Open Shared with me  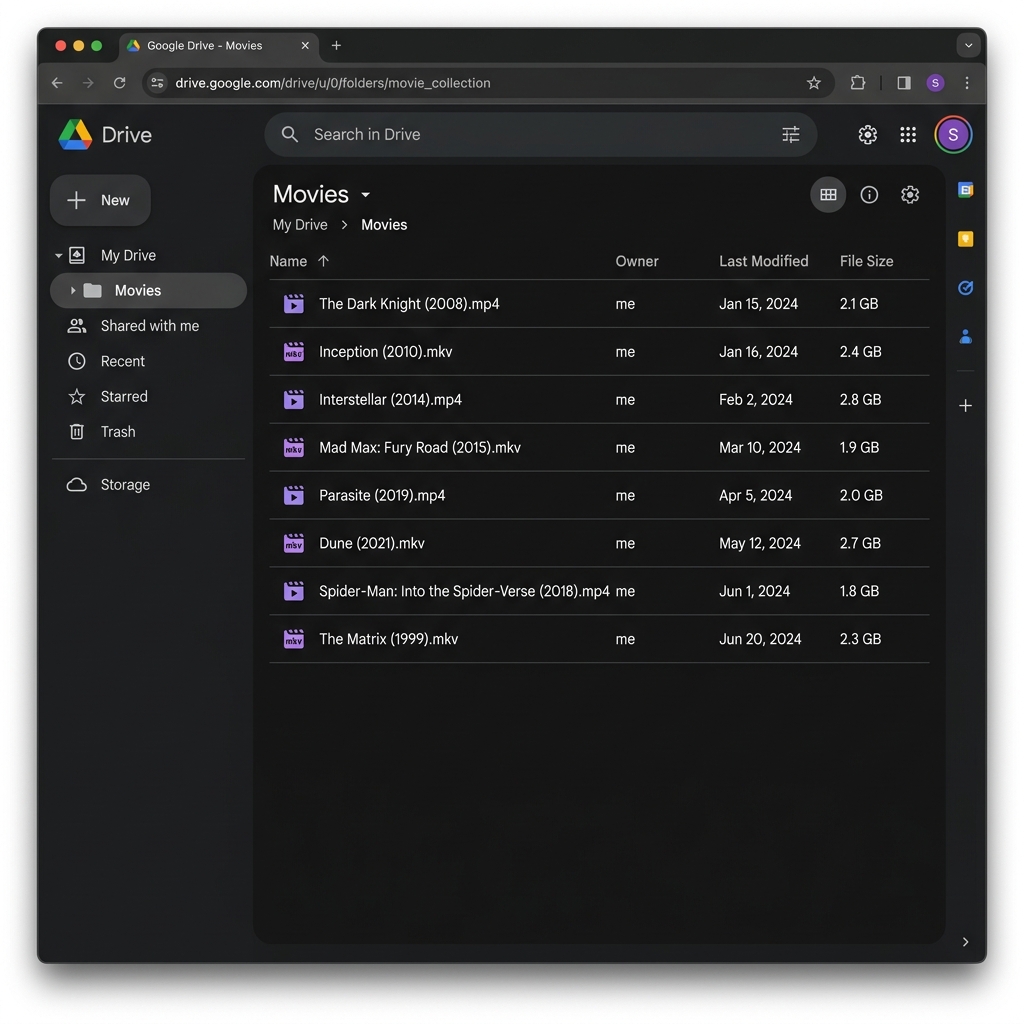point(150,326)
